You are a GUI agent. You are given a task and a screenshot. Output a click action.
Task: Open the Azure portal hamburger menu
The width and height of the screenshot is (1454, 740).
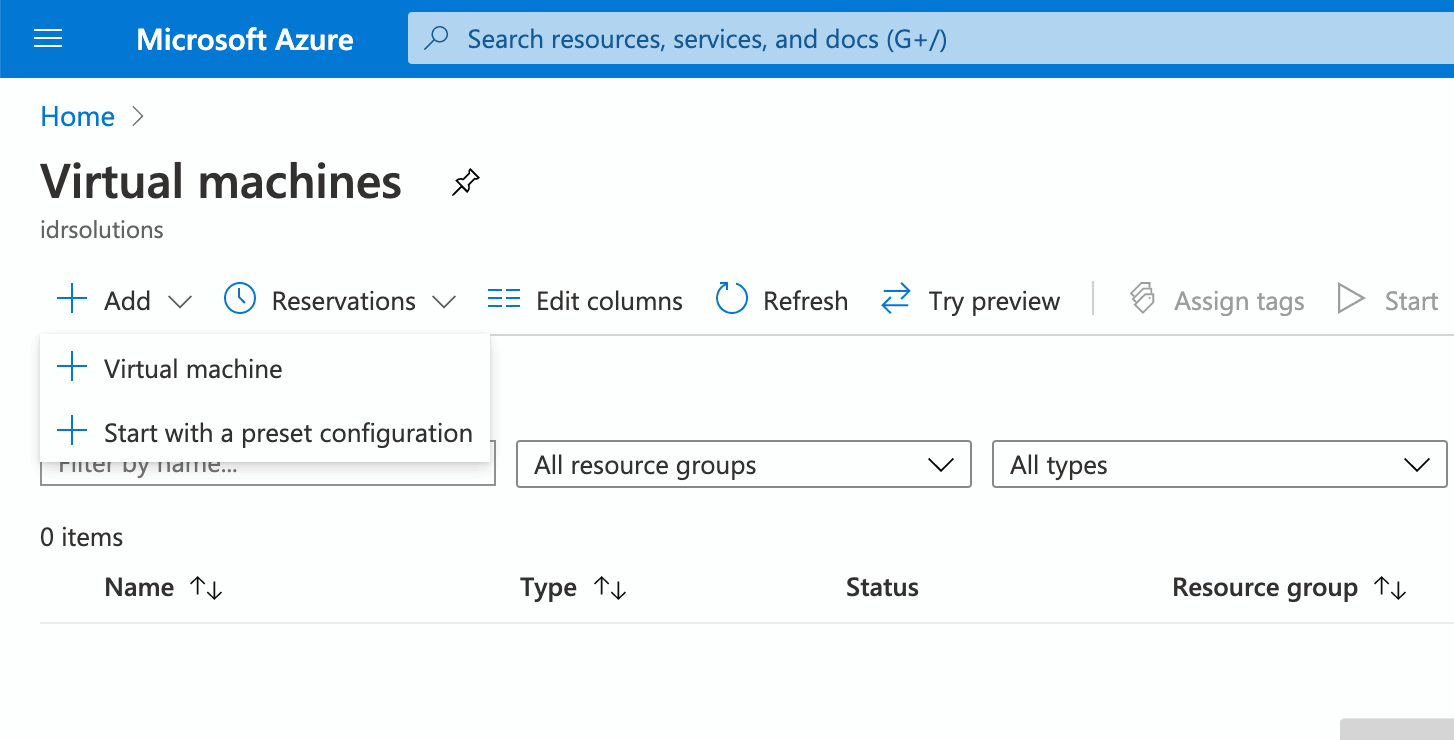click(x=47, y=39)
